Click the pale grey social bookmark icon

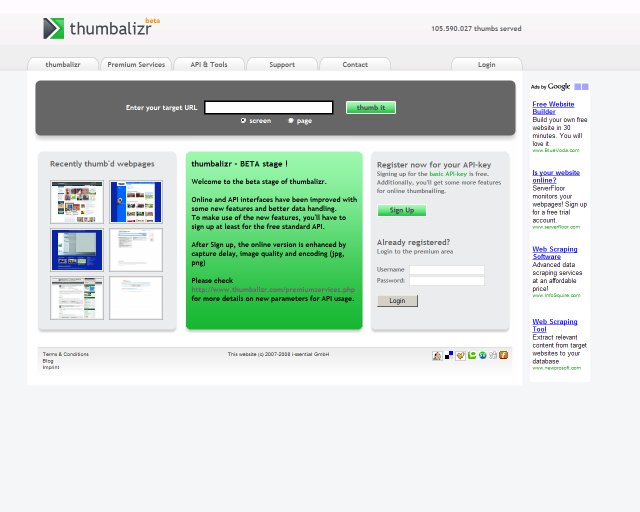(493, 355)
